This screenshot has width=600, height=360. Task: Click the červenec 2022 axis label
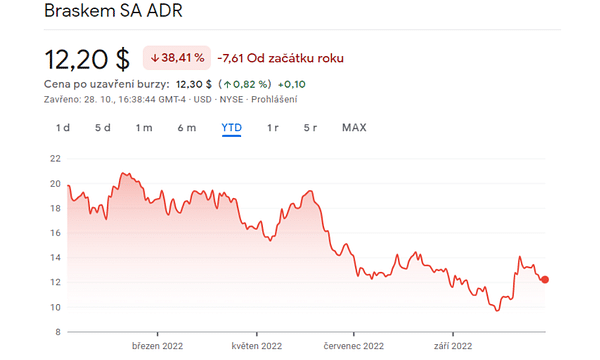(354, 346)
